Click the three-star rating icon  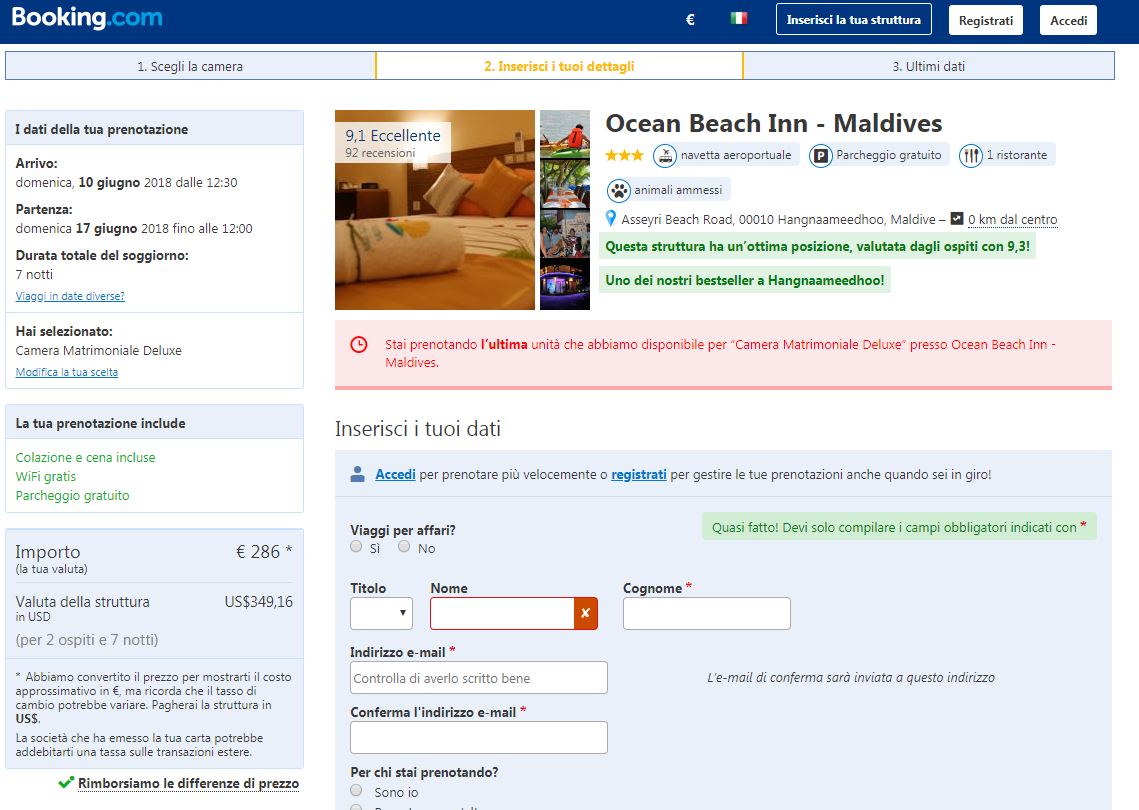[624, 155]
